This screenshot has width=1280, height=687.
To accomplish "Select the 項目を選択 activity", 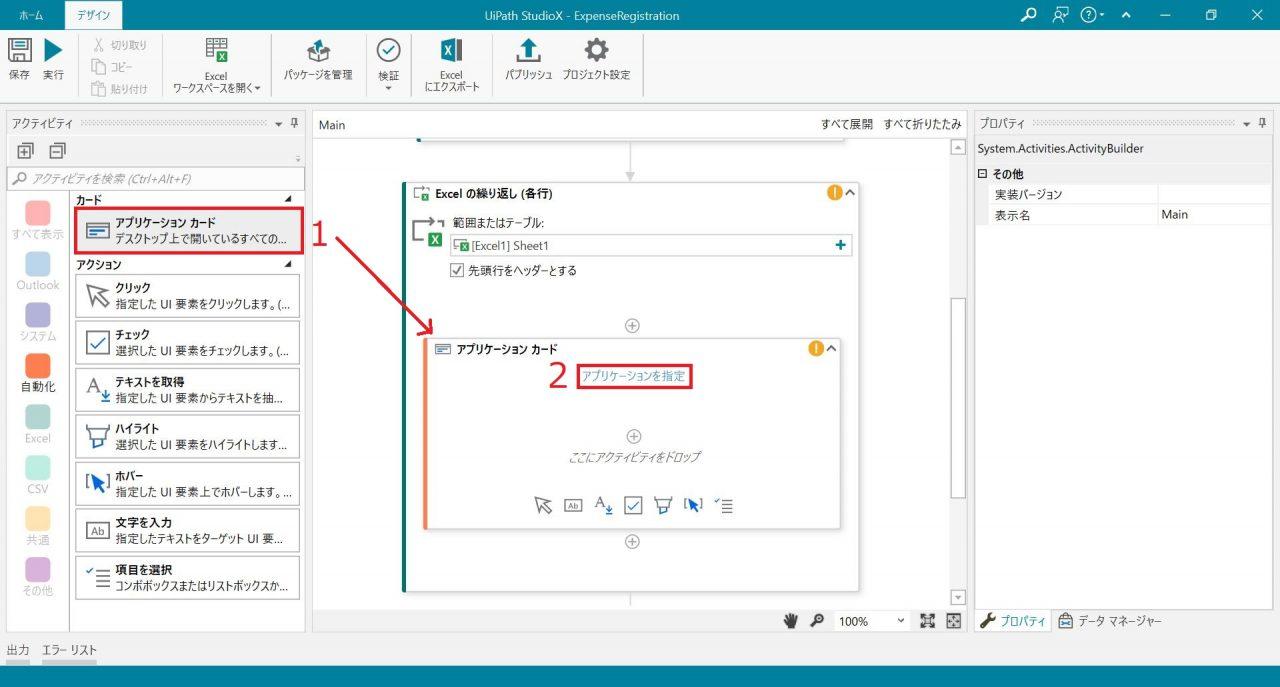I will click(188, 577).
